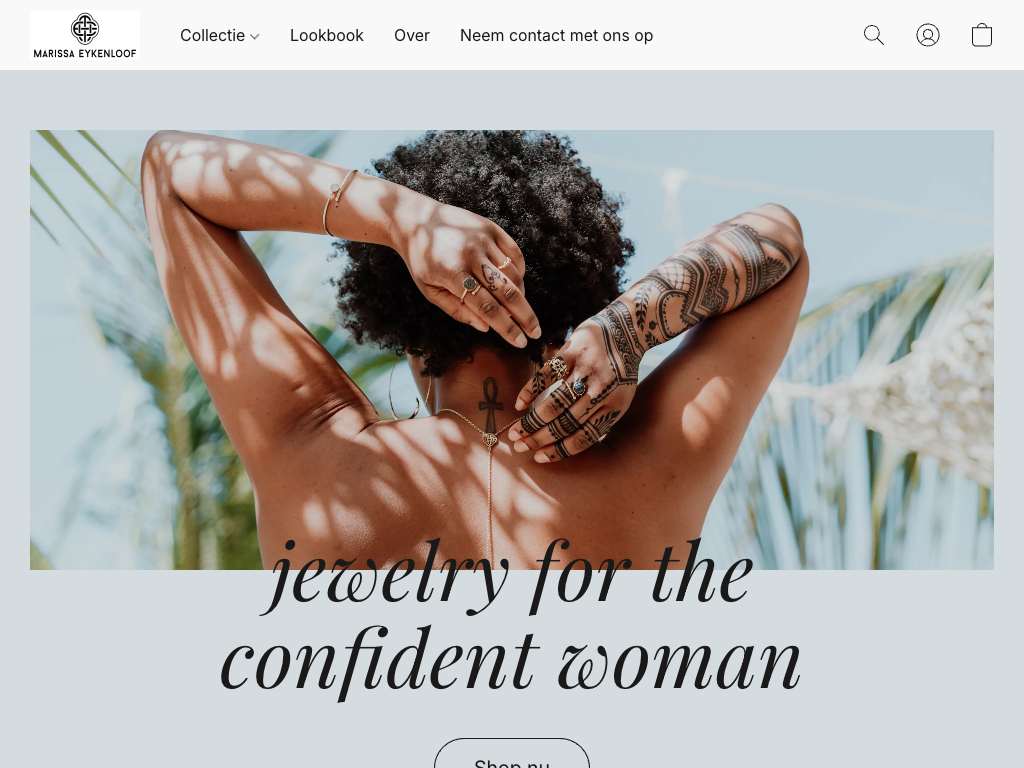Click the Shop nu button

click(x=512, y=755)
